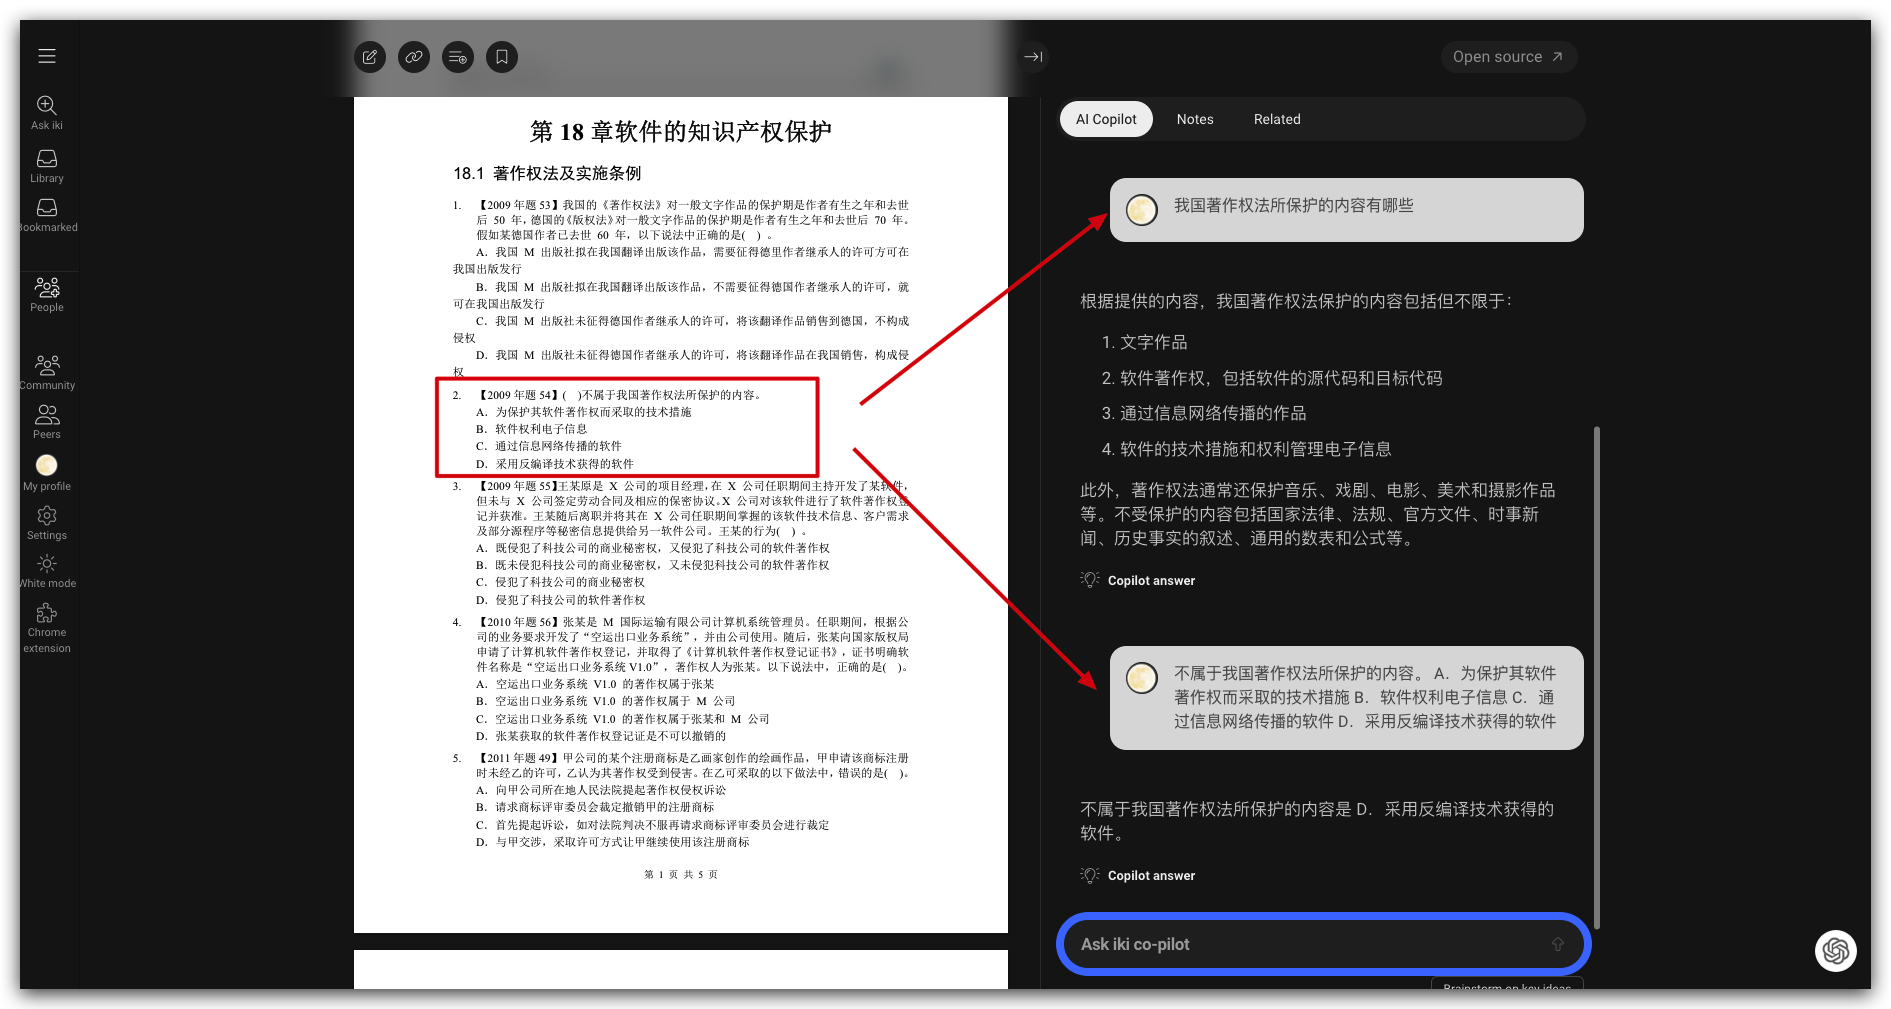Image resolution: width=1891 pixels, height=1009 pixels.
Task: Select the AI Copilot tab
Action: click(1106, 119)
